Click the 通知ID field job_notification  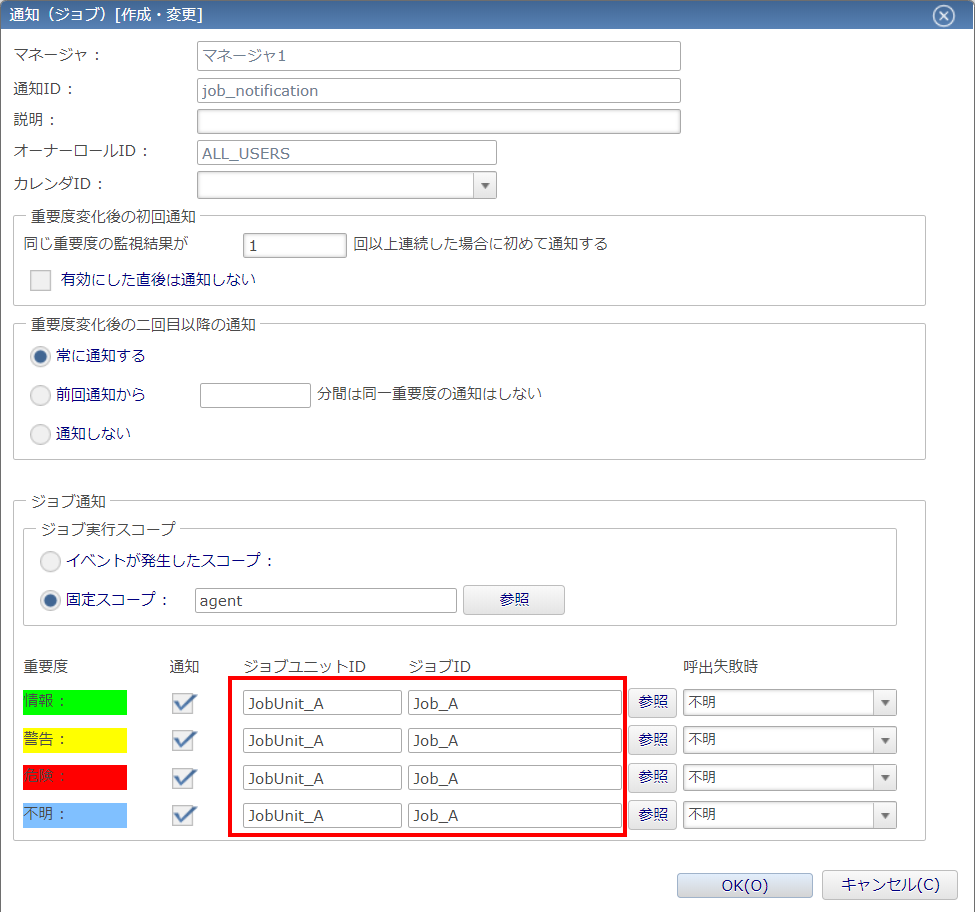(x=439, y=91)
